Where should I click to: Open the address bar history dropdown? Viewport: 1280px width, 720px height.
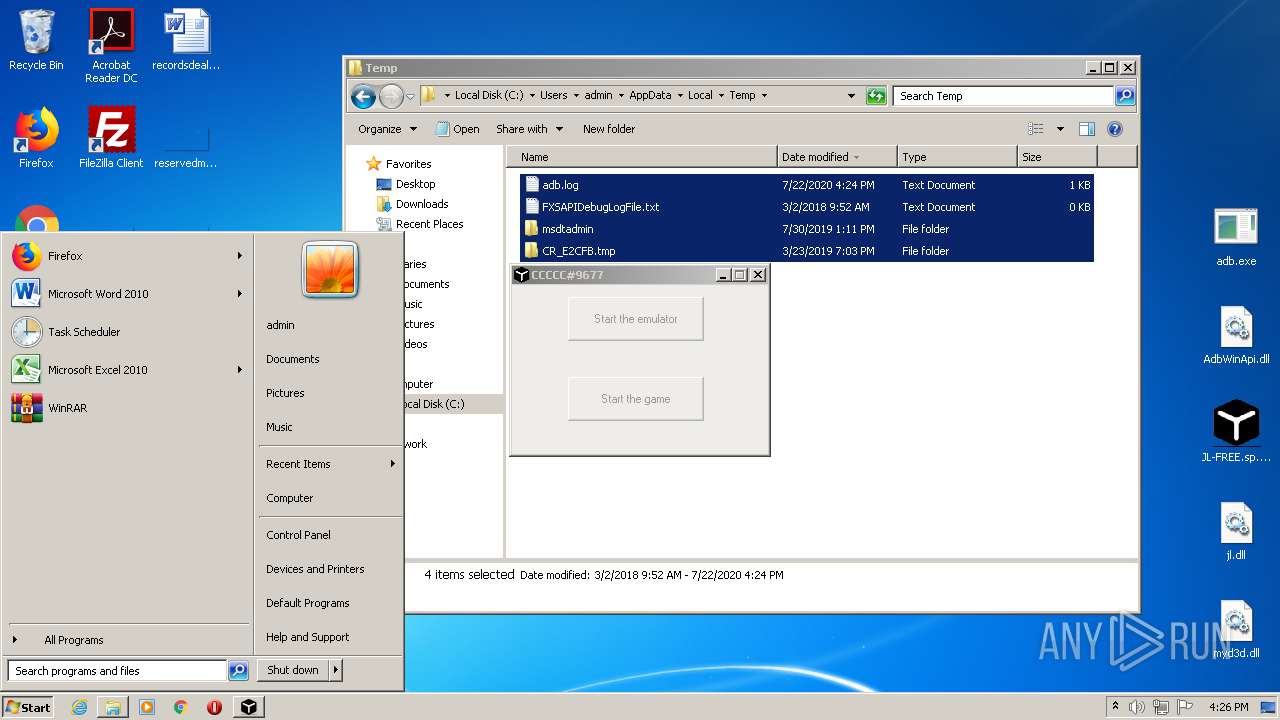851,96
